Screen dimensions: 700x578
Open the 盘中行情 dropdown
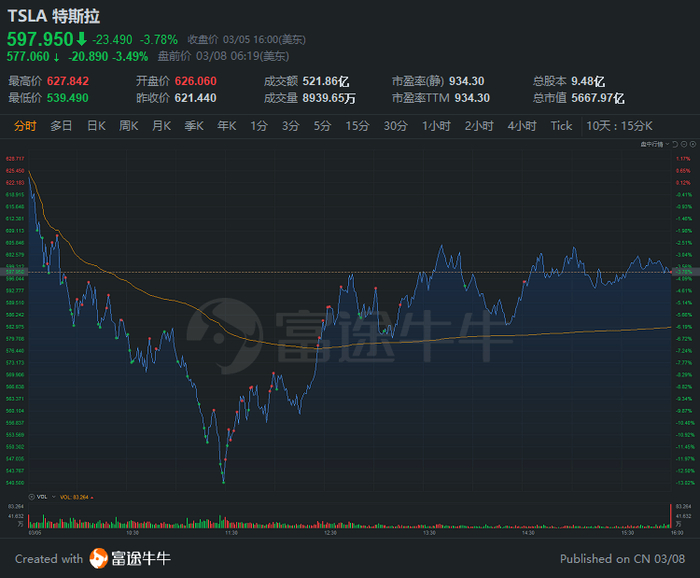click(x=655, y=144)
